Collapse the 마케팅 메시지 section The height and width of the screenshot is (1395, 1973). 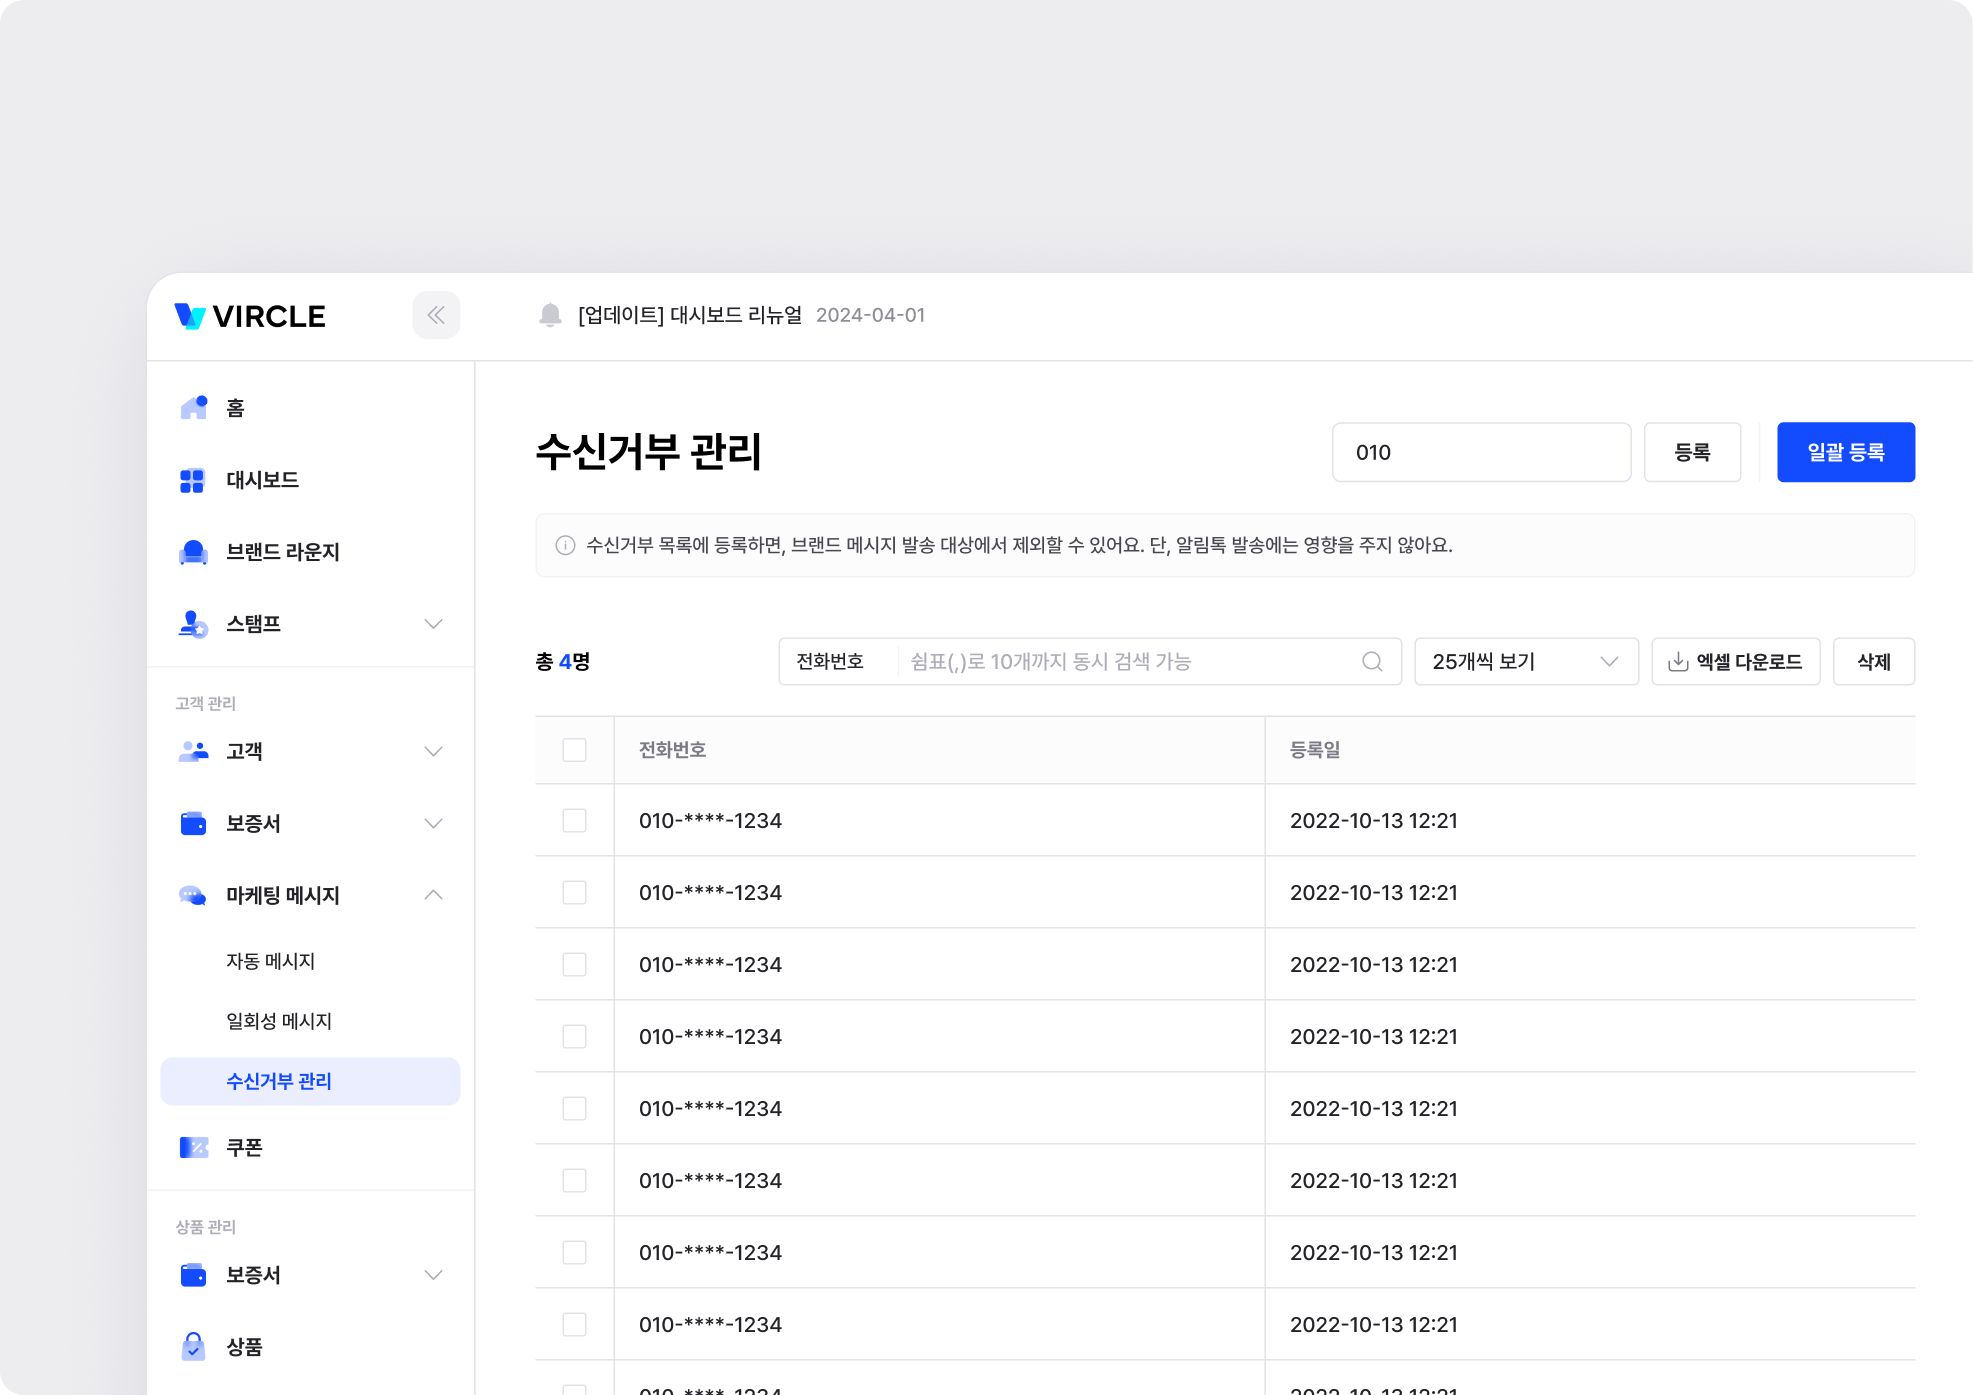[x=433, y=895]
